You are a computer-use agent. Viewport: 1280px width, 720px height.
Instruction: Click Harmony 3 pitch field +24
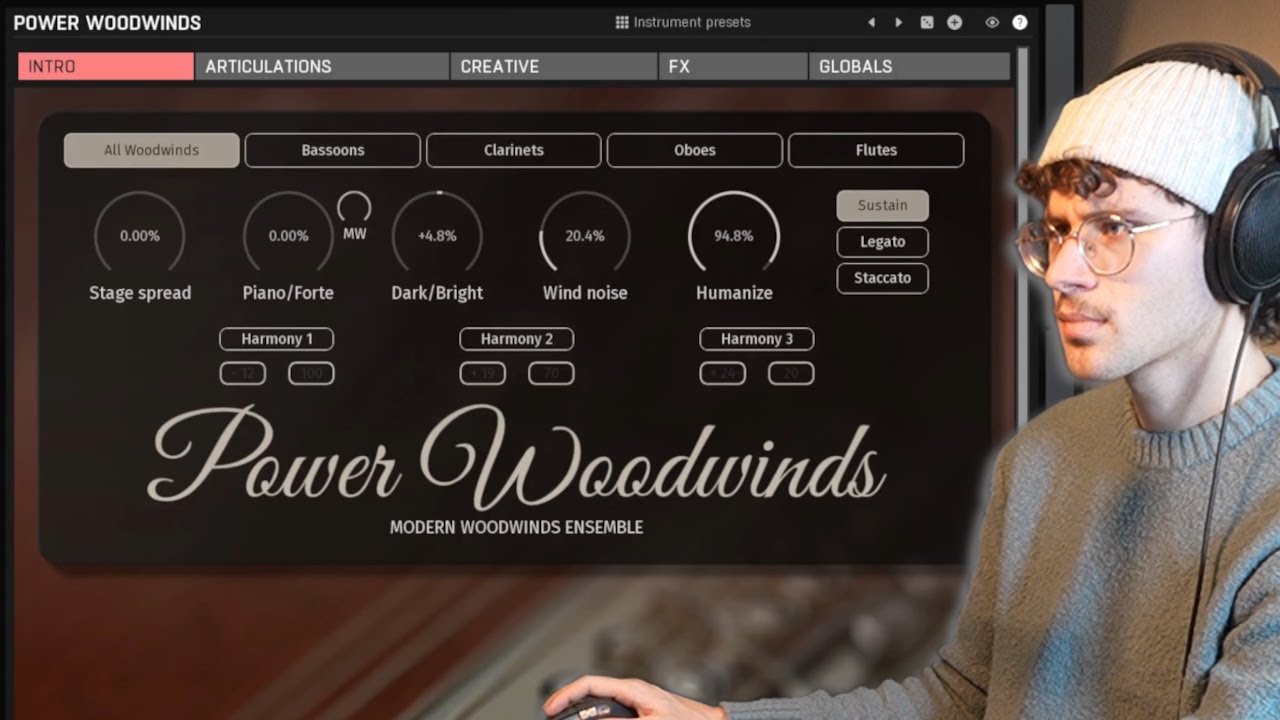pos(723,374)
